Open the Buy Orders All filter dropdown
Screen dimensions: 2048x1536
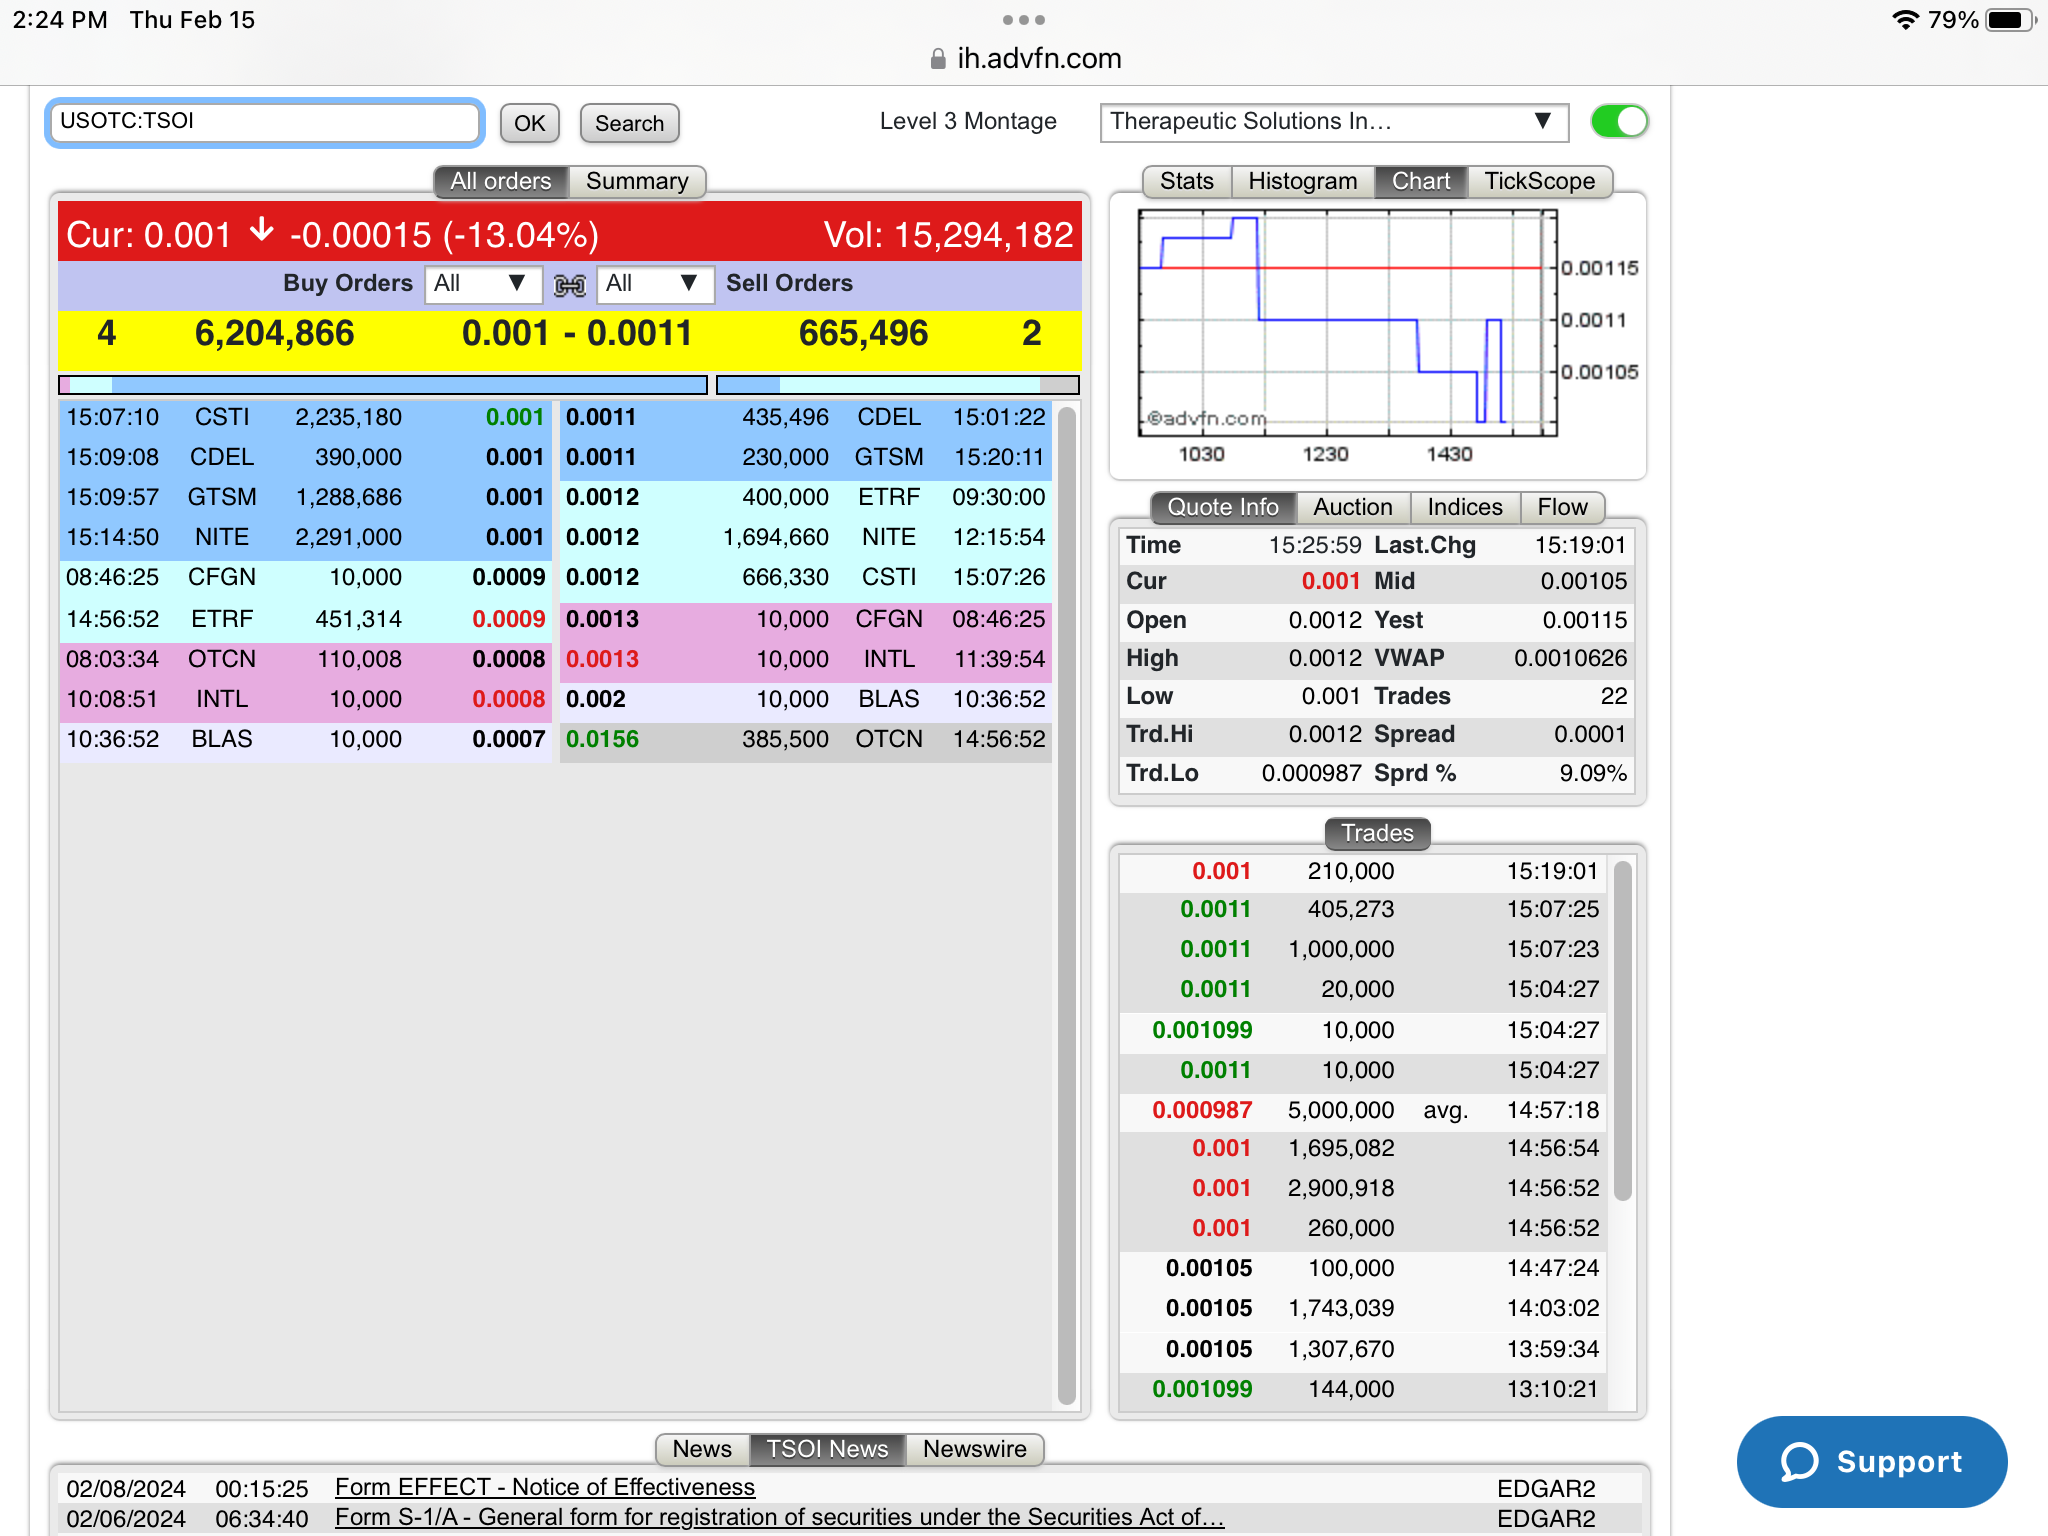click(483, 284)
